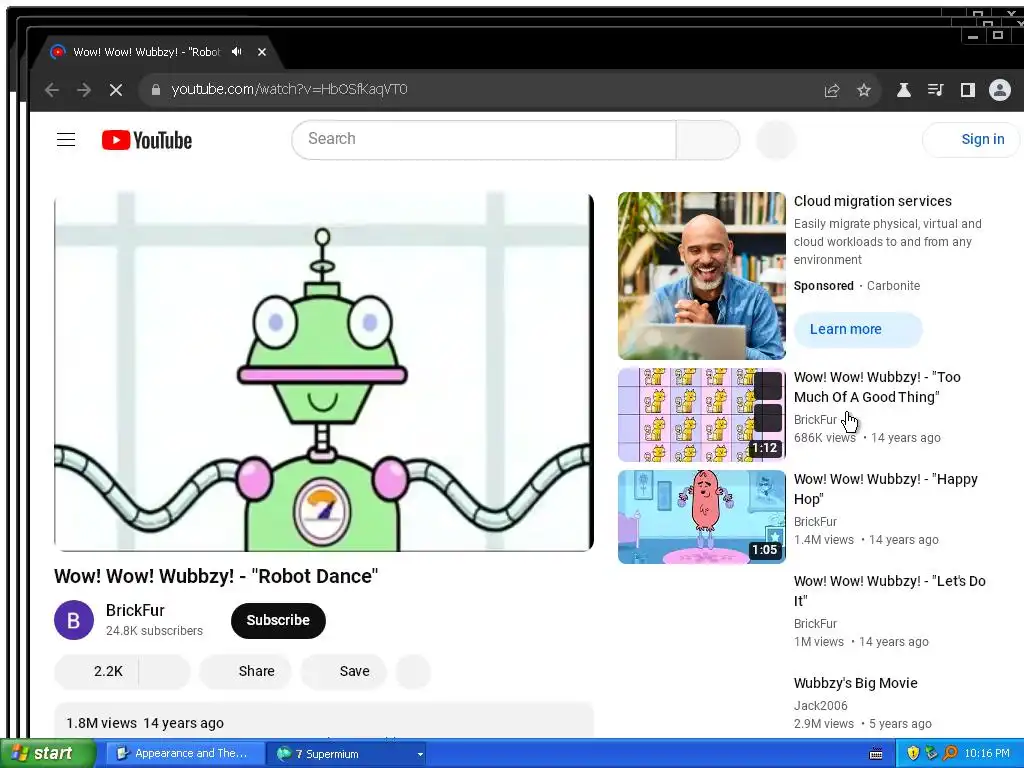Subscribe to BrickFur
This screenshot has width=1024, height=768.
tap(278, 620)
